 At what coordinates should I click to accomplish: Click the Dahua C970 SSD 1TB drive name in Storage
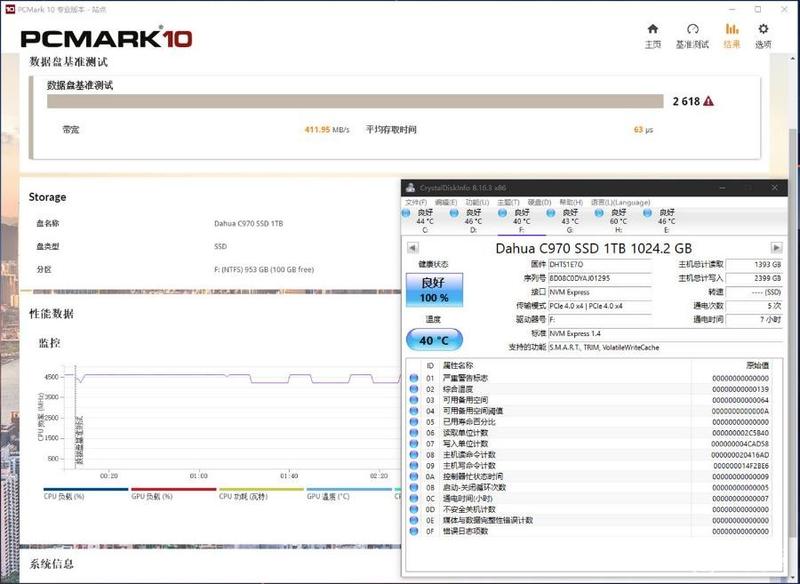coord(248,223)
